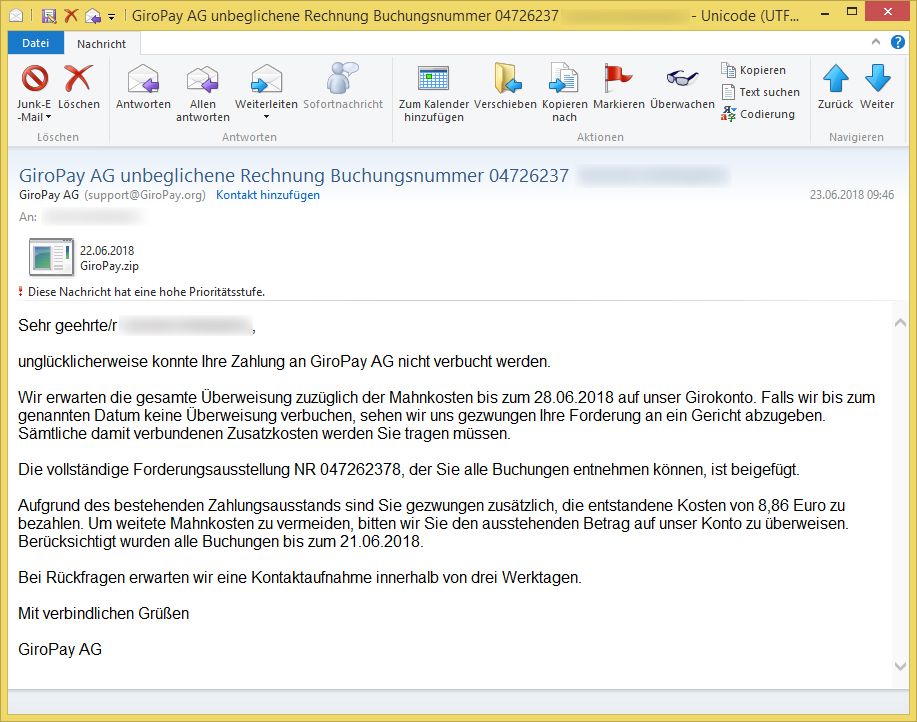Maximize the message window
The image size is (917, 722).
(x=852, y=12)
